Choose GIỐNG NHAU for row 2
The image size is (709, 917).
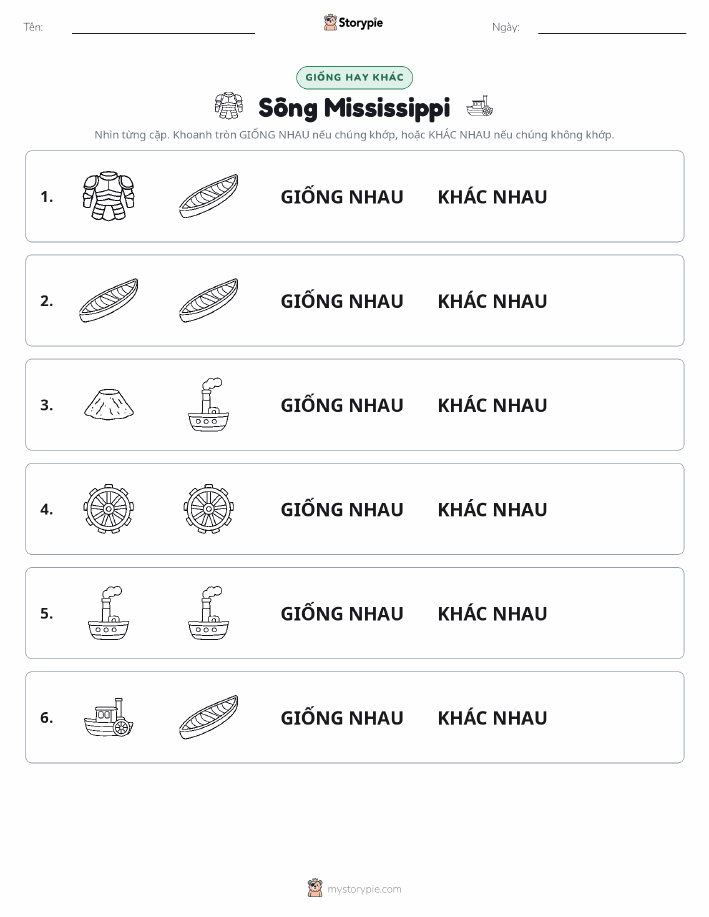point(342,301)
